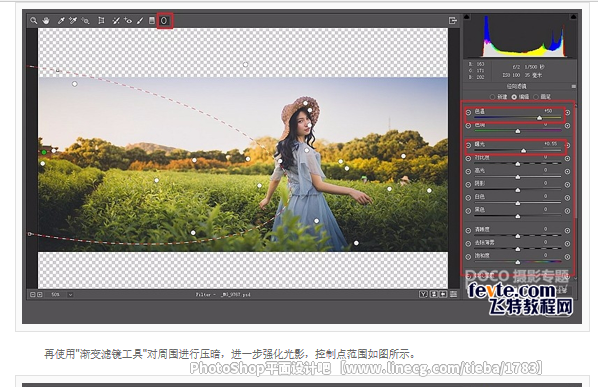Decrease 饱和度 (saturation) with its minus button
598x387 pixels.
468,257
